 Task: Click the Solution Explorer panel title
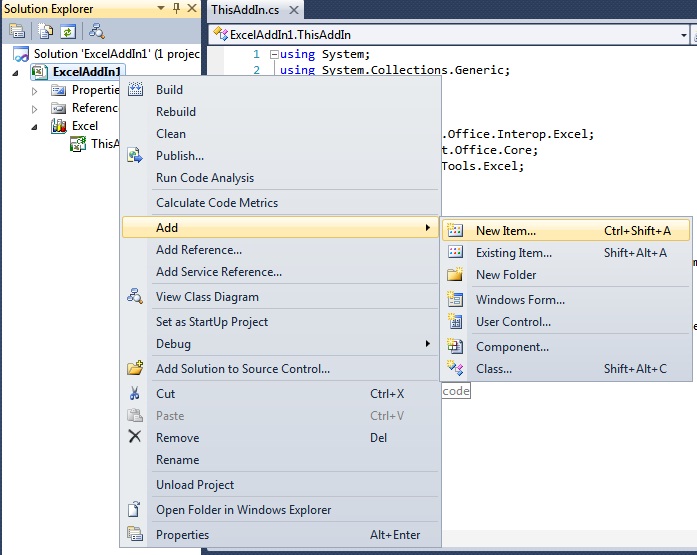click(49, 9)
